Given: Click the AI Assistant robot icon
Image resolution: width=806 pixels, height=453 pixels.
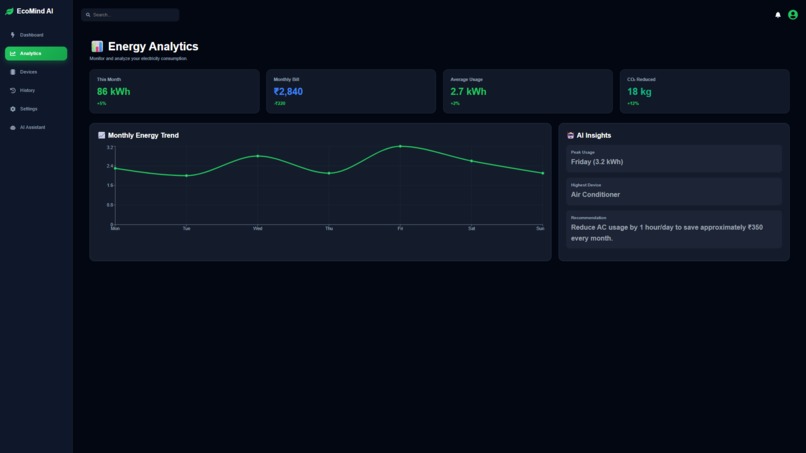Looking at the screenshot, I should tap(13, 128).
